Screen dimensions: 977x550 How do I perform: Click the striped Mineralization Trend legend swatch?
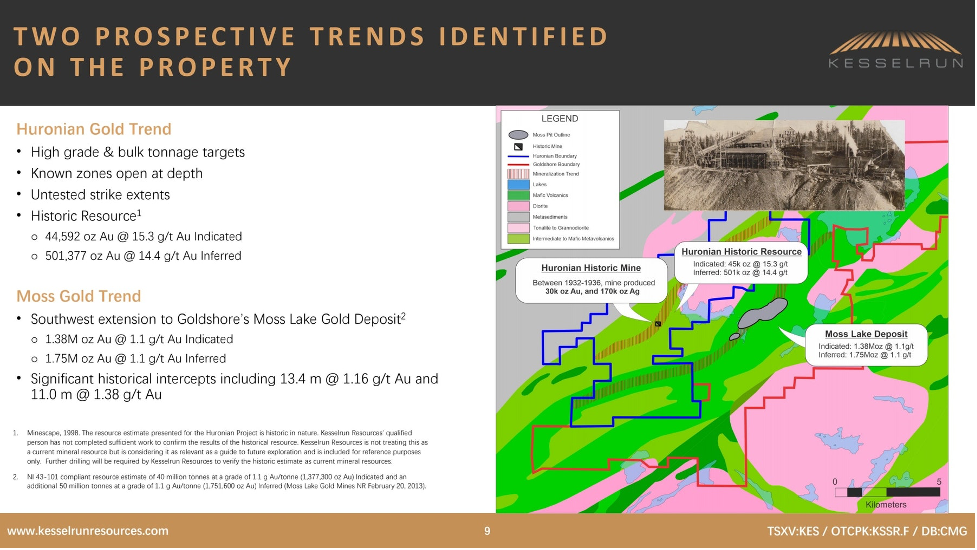click(518, 174)
